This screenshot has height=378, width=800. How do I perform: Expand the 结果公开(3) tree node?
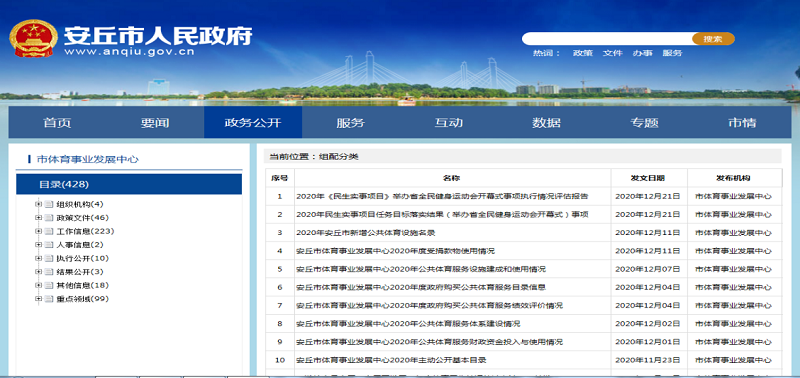pyautogui.click(x=38, y=272)
